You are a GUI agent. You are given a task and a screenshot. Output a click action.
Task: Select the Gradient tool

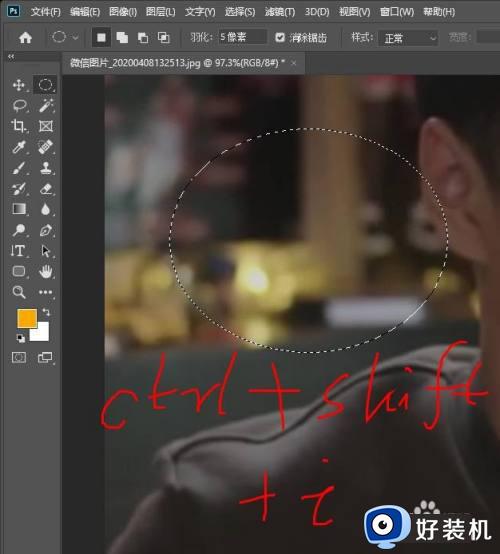19,209
